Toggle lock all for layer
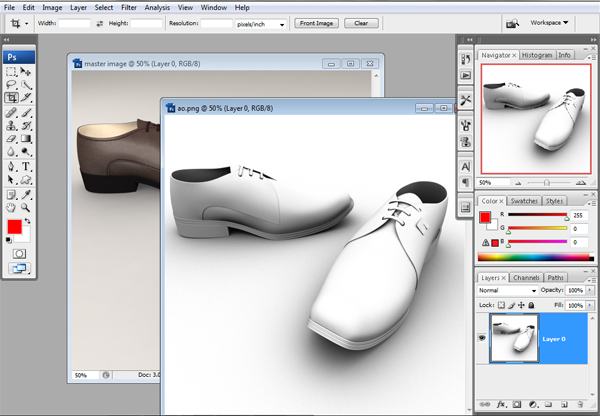Viewport: 600px width, 416px height. (531, 305)
